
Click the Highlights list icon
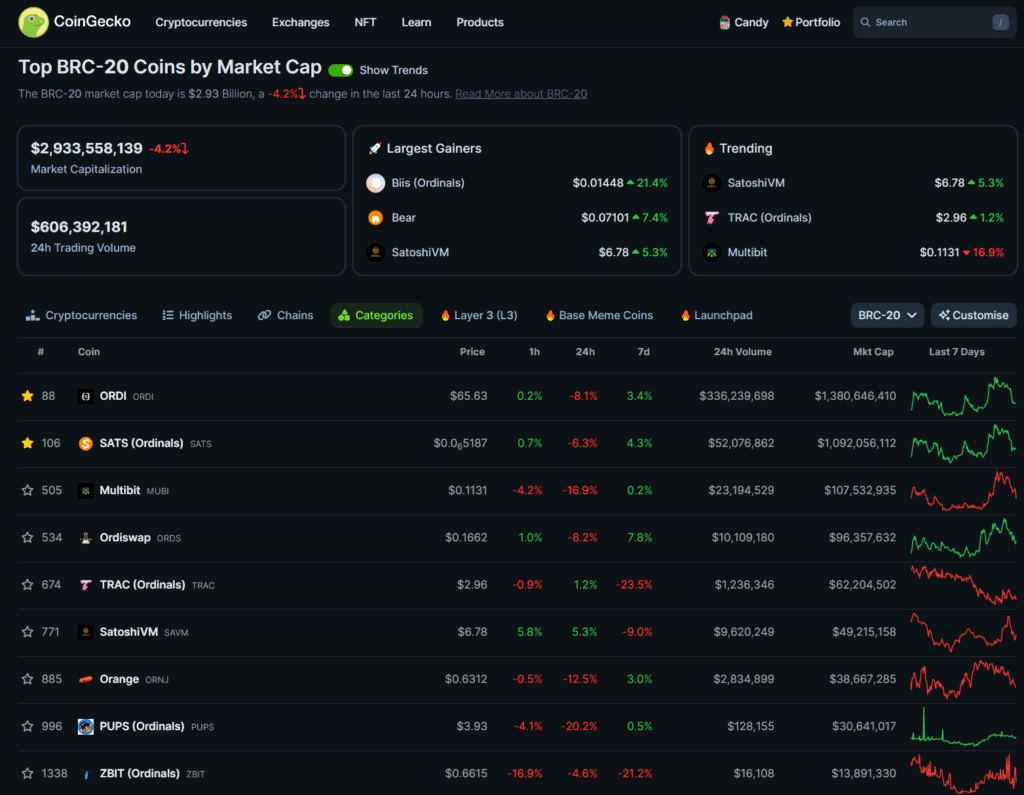[168, 315]
